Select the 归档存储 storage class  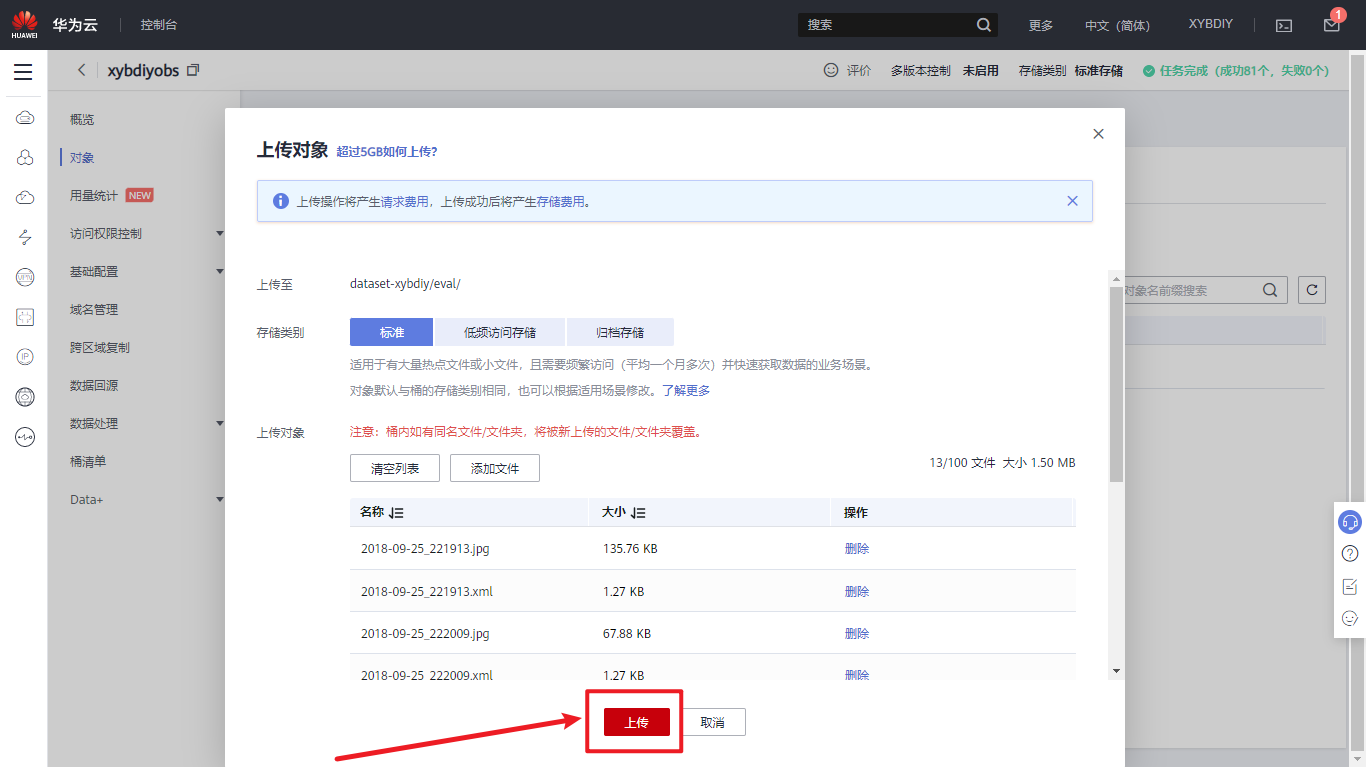620,332
